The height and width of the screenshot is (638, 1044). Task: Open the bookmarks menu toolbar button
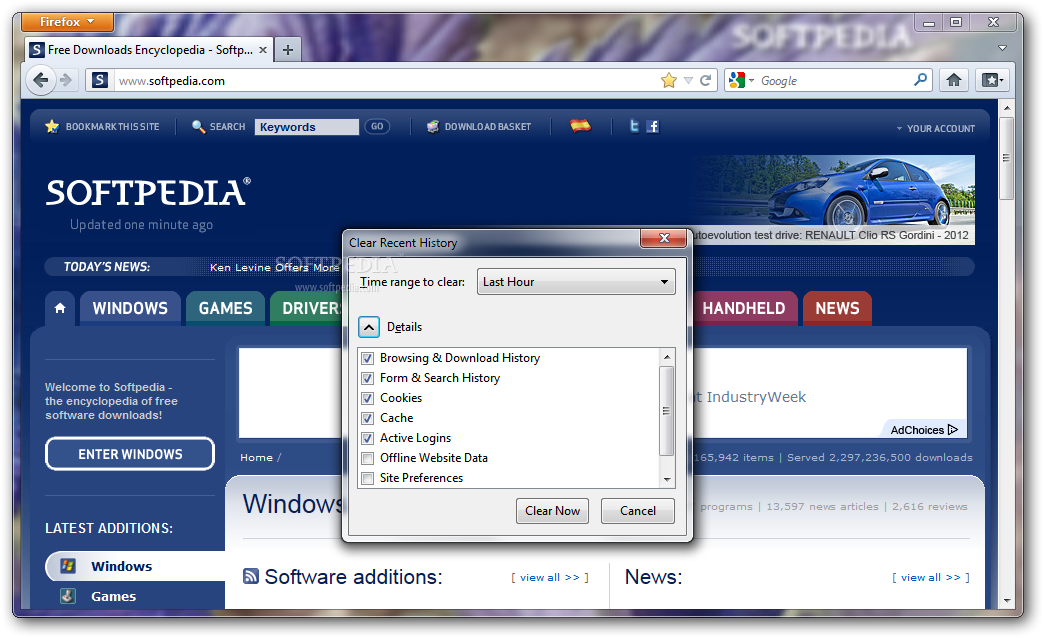(992, 80)
